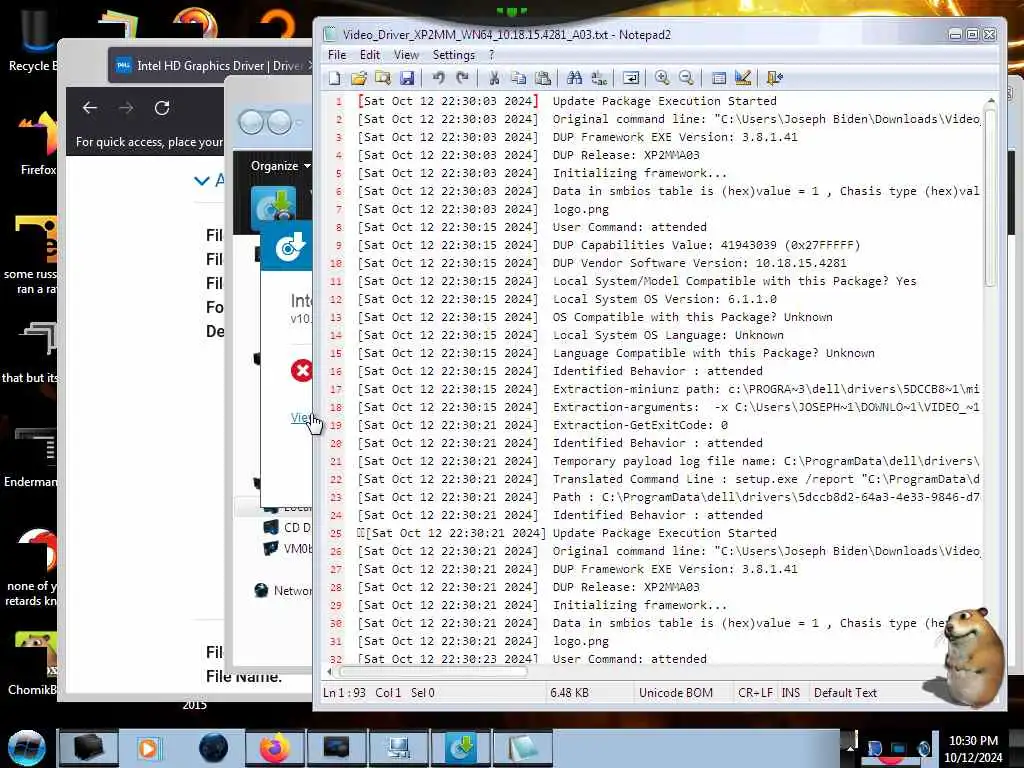This screenshot has height=768, width=1024.
Task: Click the horizontal scrollbar in Notepad2
Action: pyautogui.click(x=433, y=671)
